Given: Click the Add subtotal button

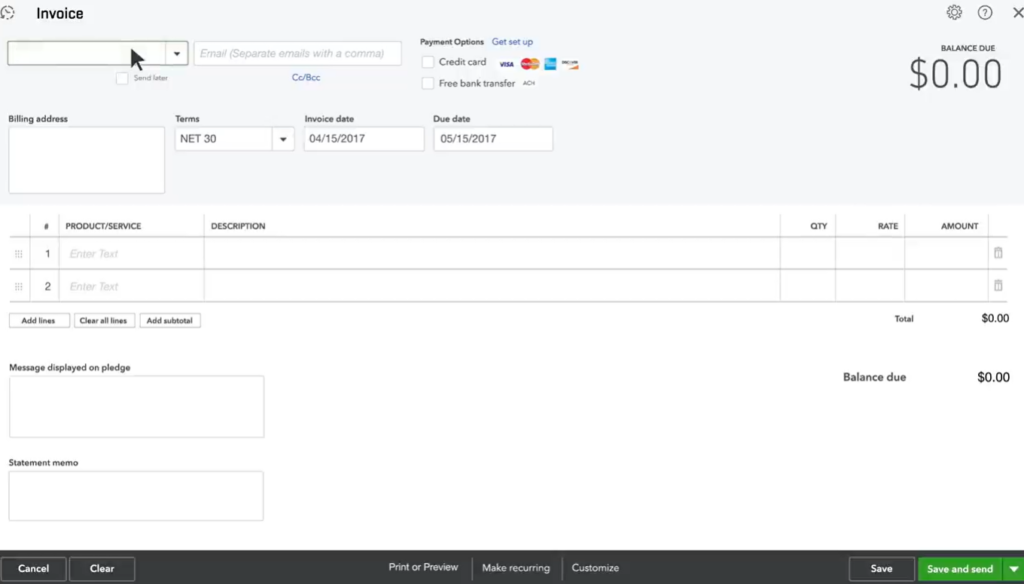Looking at the screenshot, I should (170, 320).
